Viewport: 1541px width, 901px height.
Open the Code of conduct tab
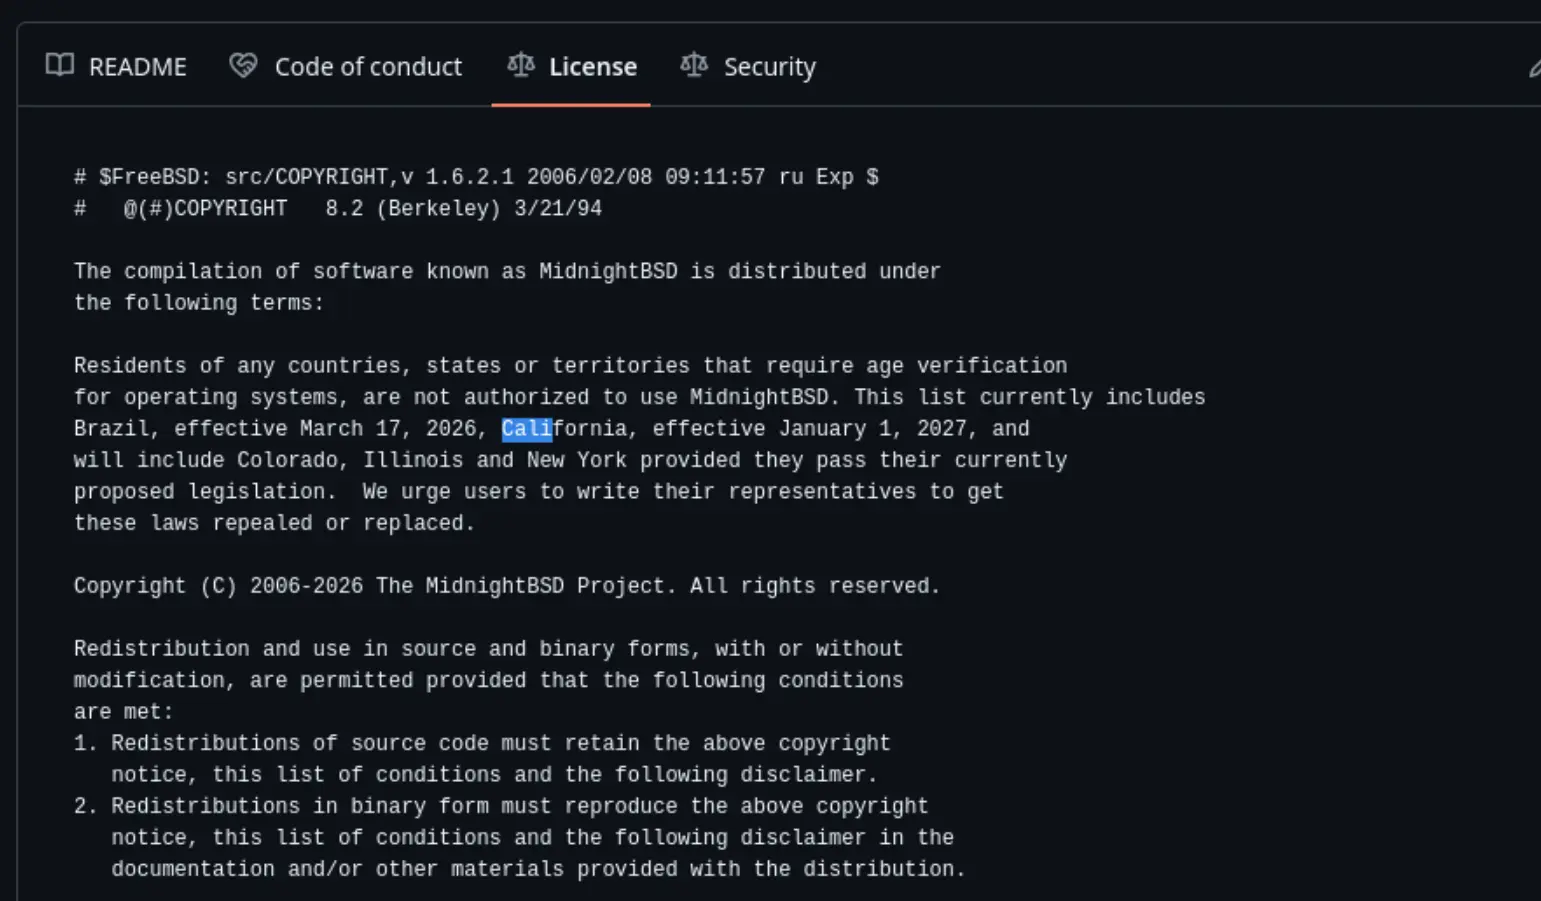[x=368, y=66]
